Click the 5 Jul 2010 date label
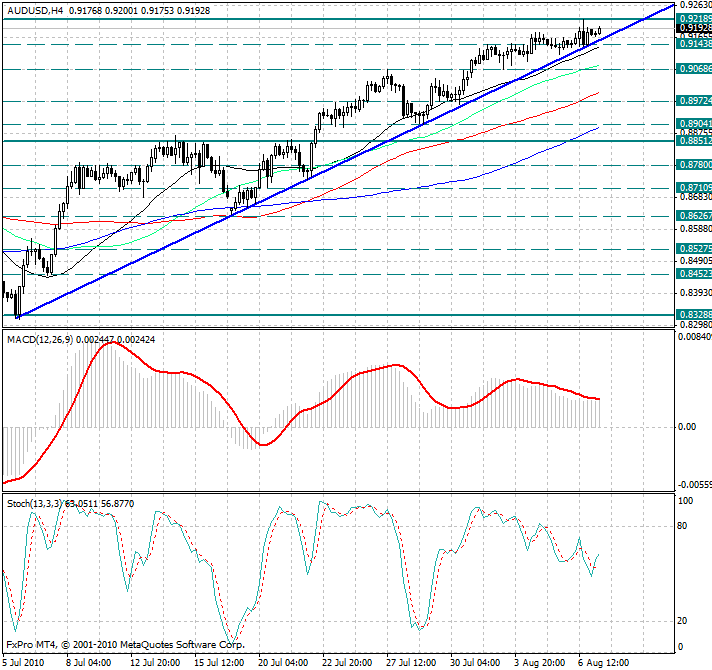712x670 pixels. pyautogui.click(x=24, y=663)
